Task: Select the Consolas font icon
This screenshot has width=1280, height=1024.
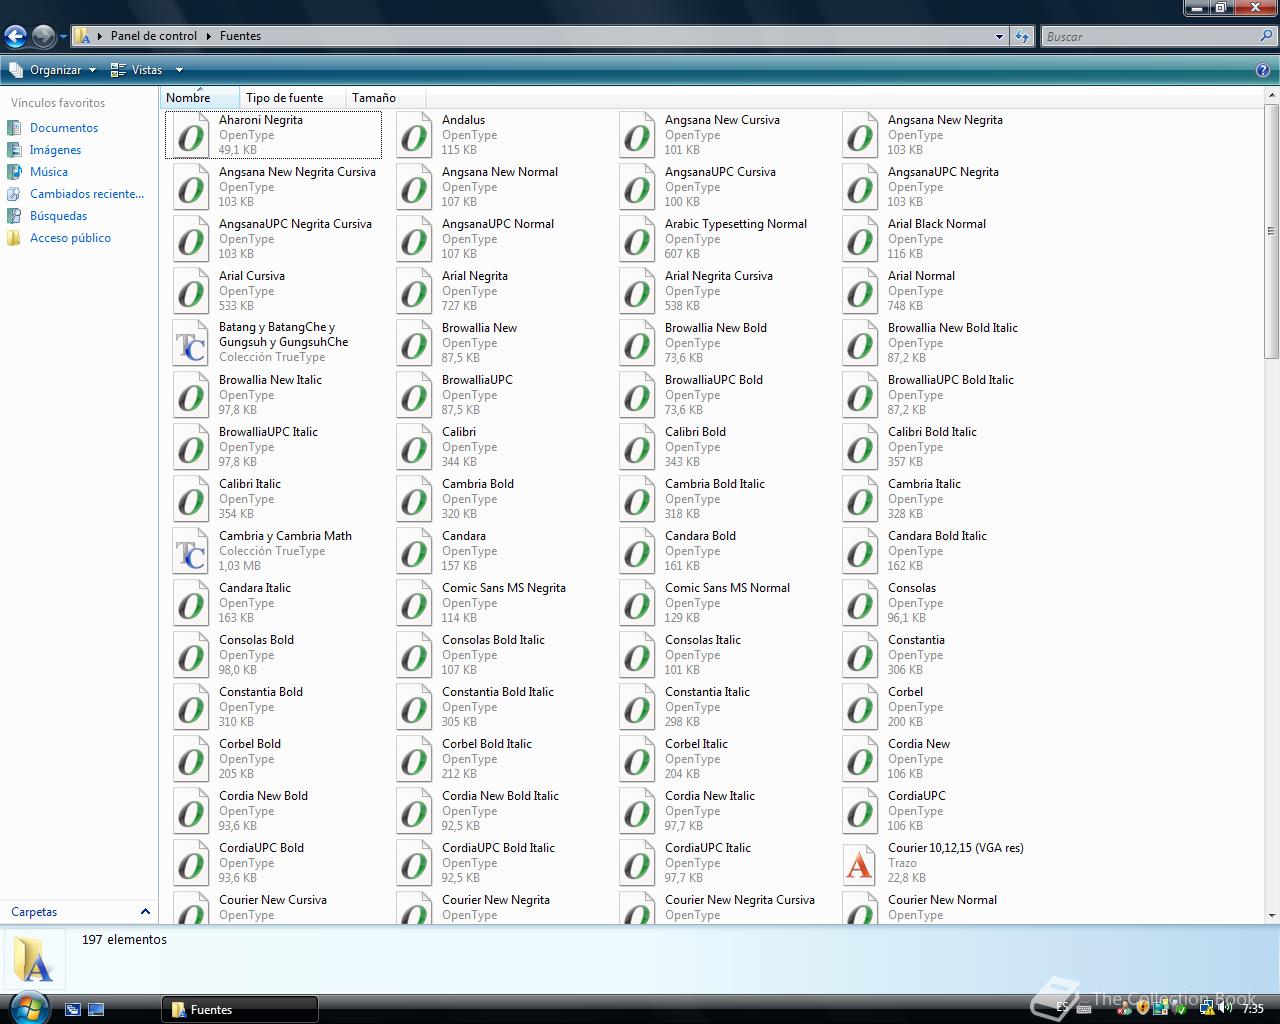Action: tap(860, 603)
